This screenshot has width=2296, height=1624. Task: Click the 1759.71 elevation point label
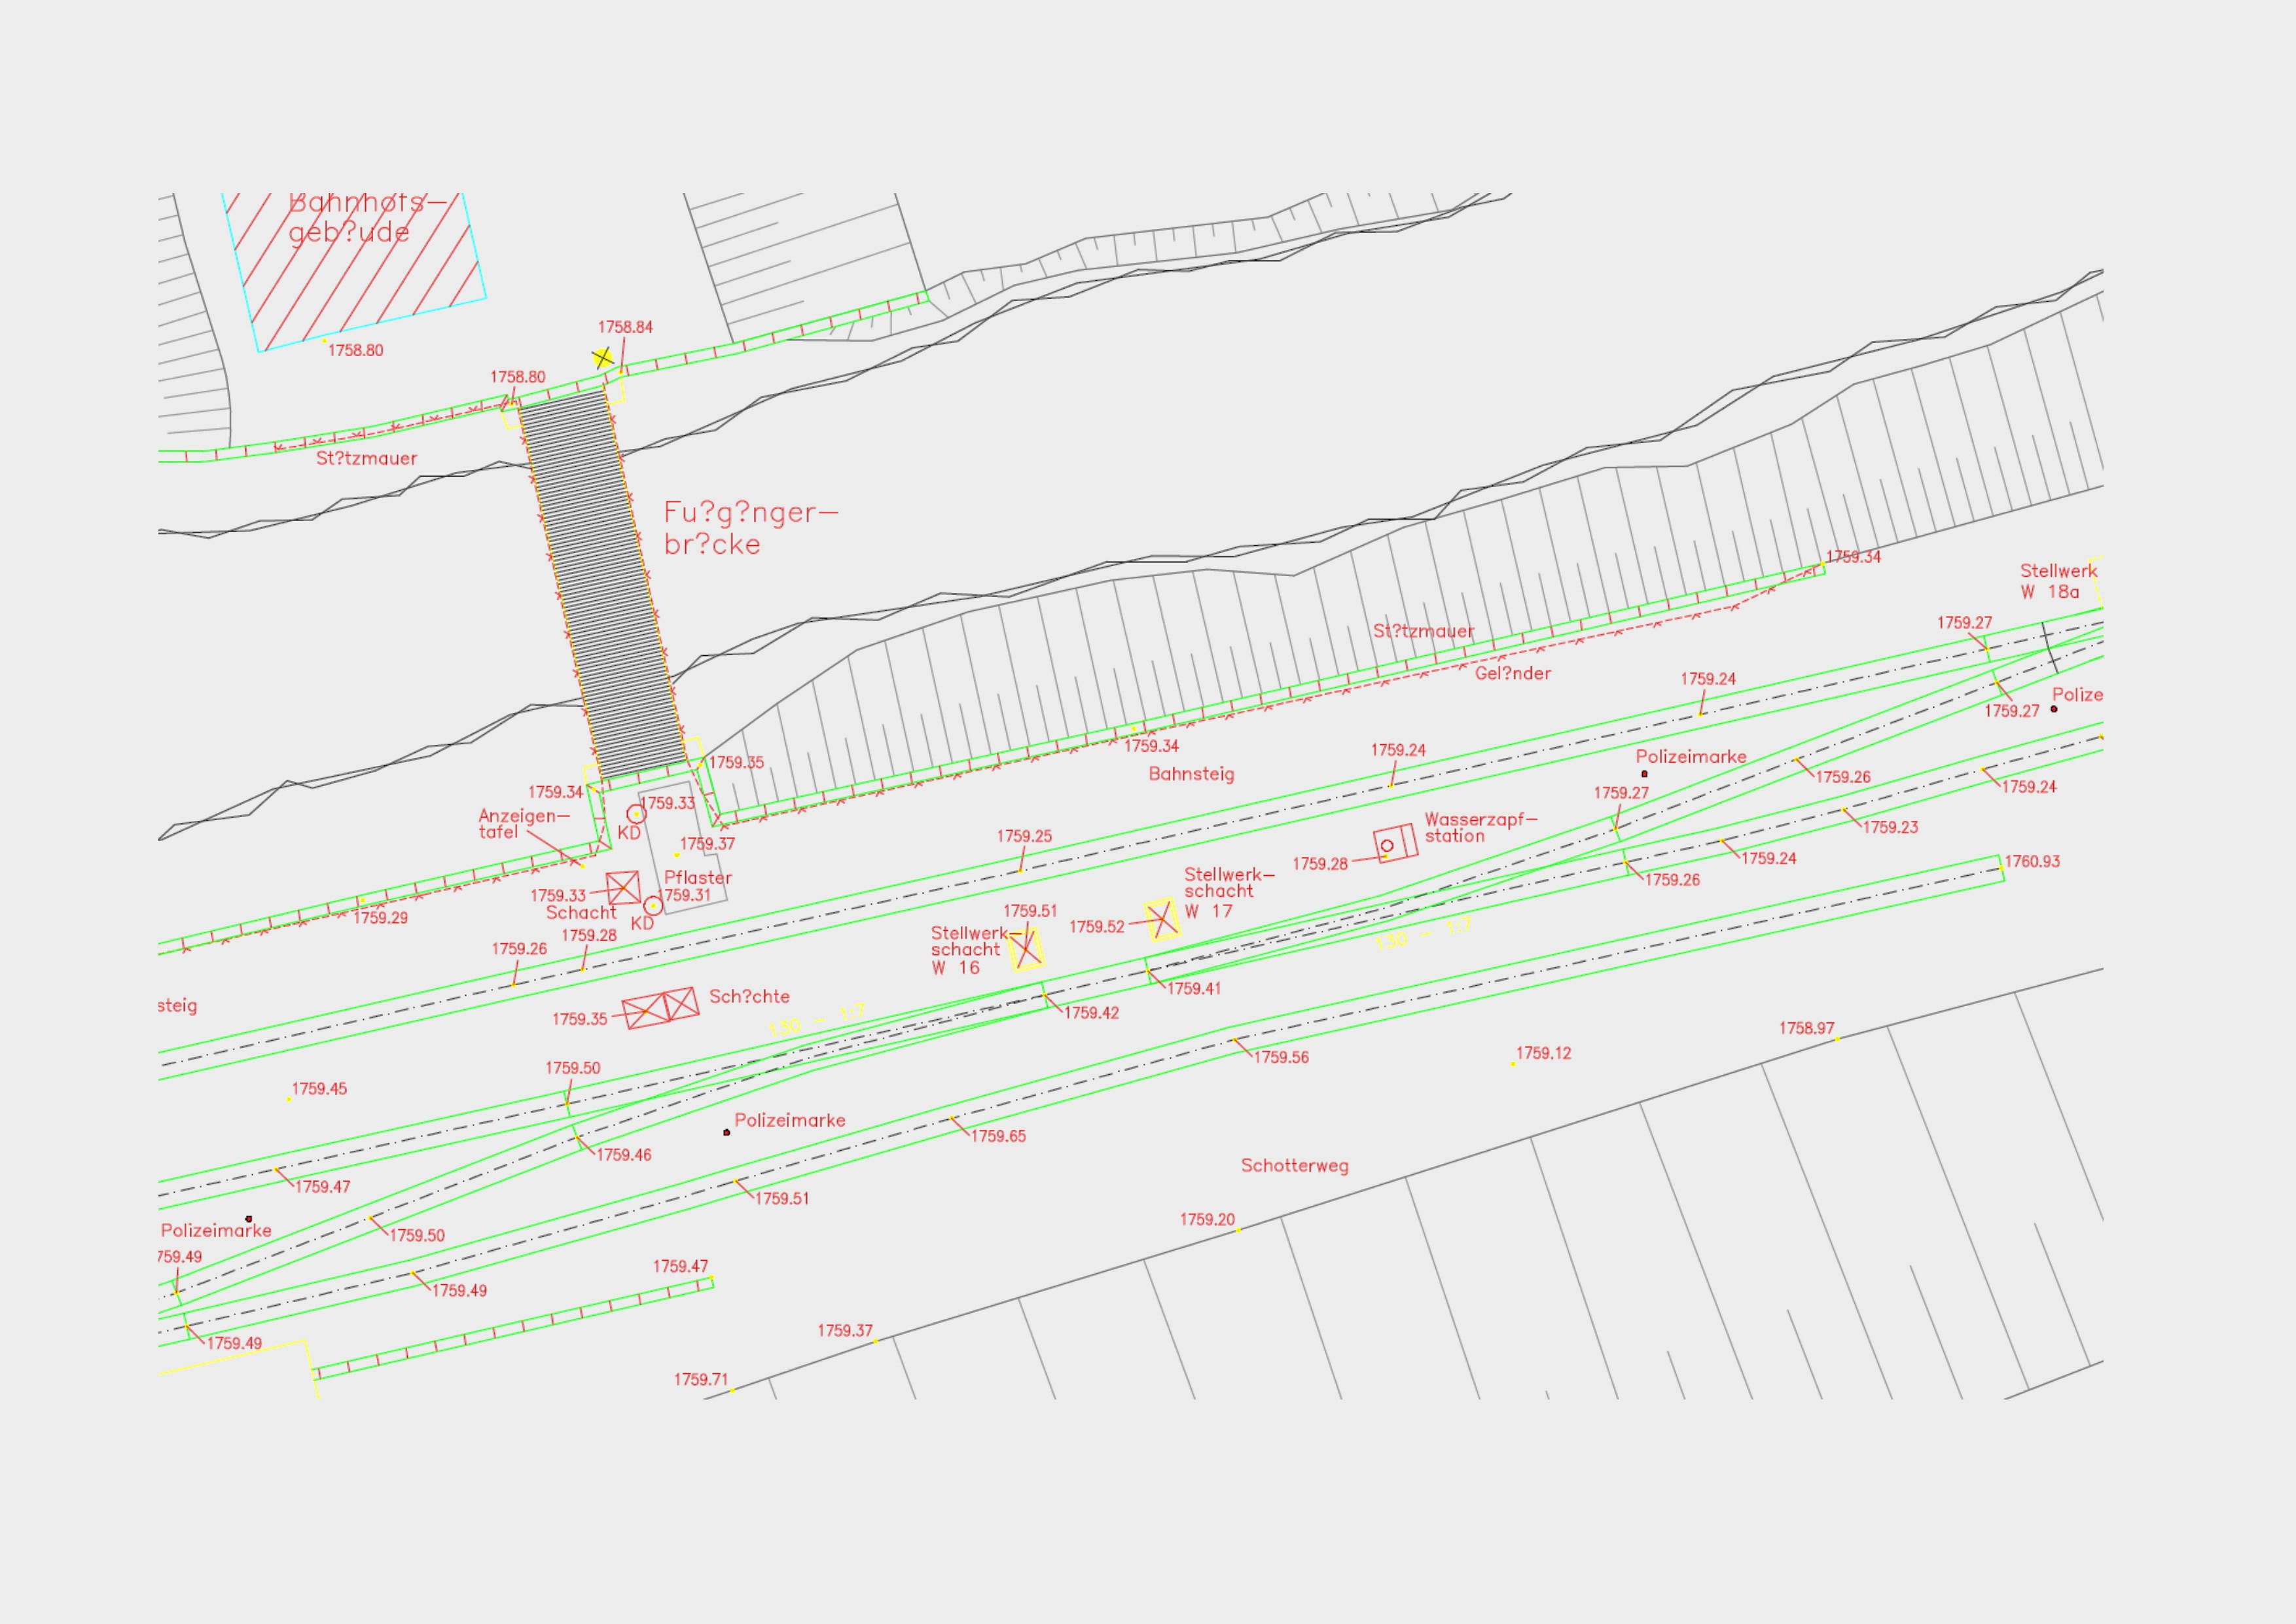pyautogui.click(x=701, y=1380)
